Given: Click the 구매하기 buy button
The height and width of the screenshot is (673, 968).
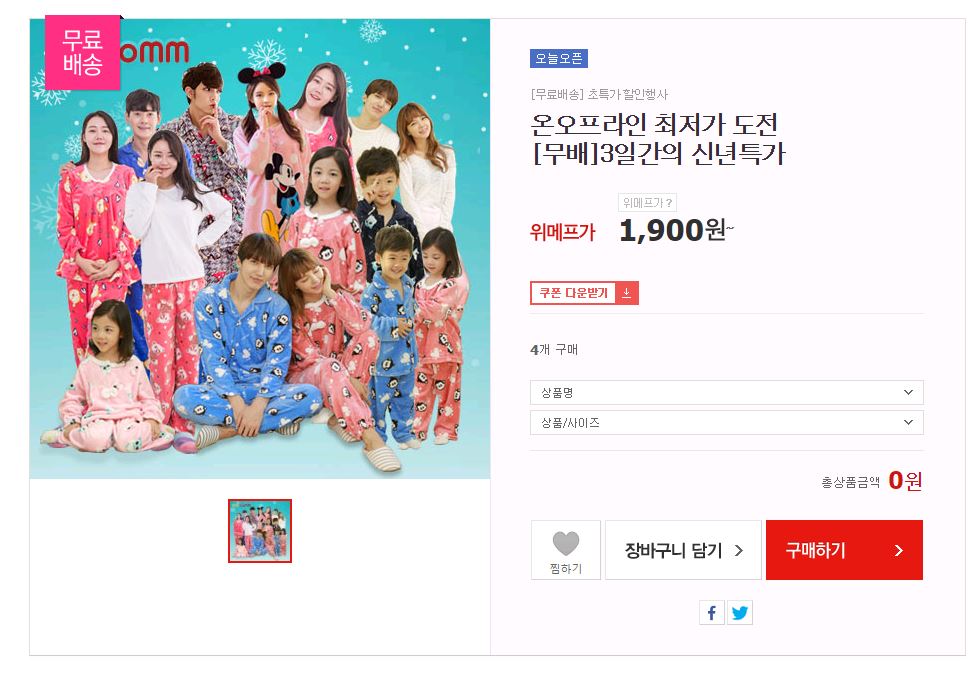Looking at the screenshot, I should pos(844,550).
